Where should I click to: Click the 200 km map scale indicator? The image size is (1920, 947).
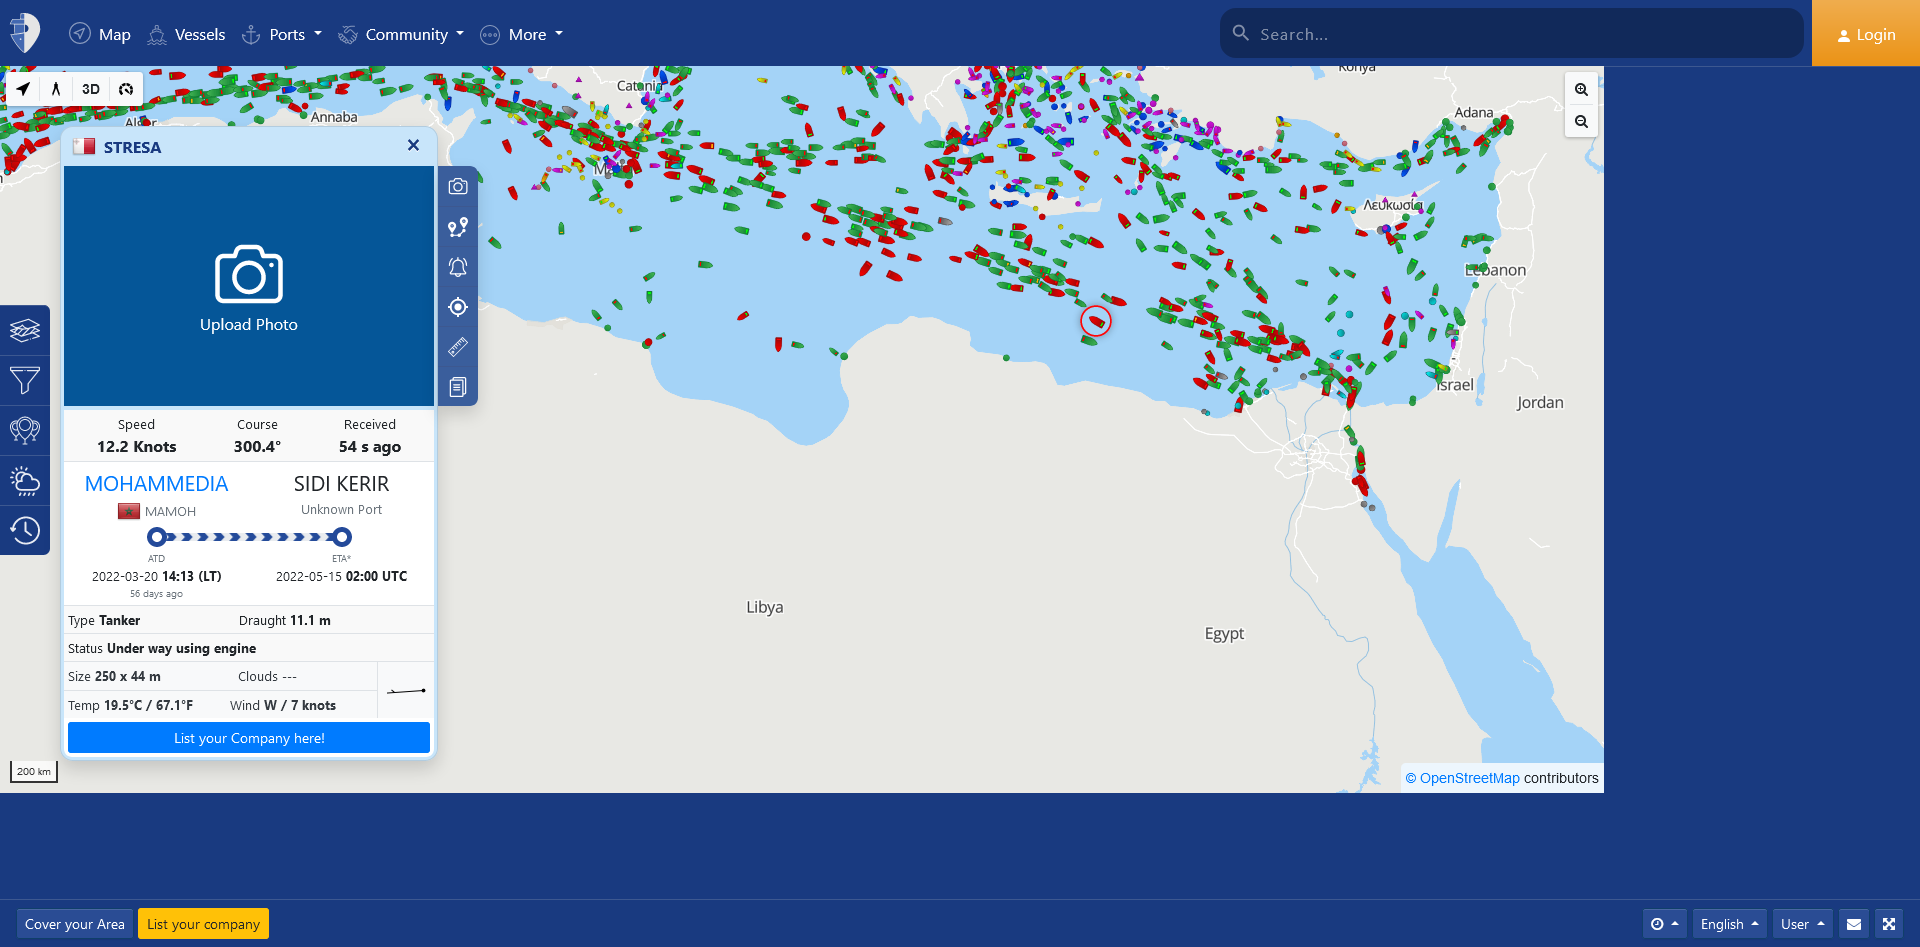(34, 772)
